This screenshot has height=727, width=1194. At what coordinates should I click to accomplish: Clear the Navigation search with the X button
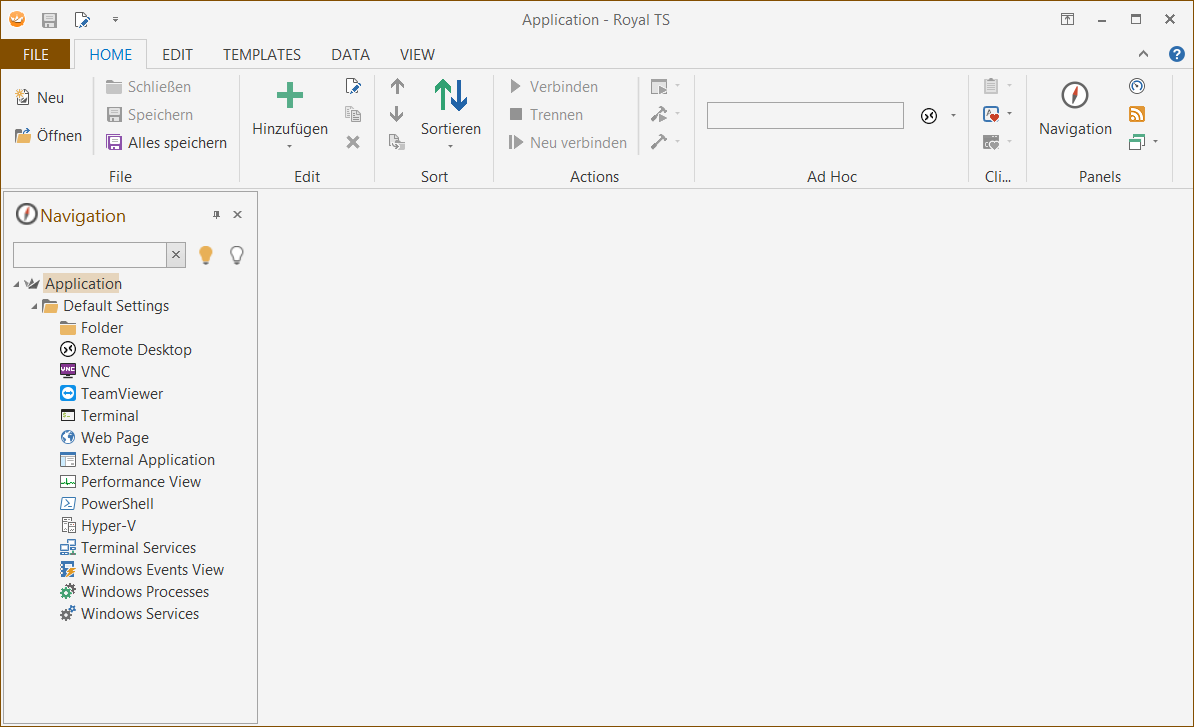[176, 255]
